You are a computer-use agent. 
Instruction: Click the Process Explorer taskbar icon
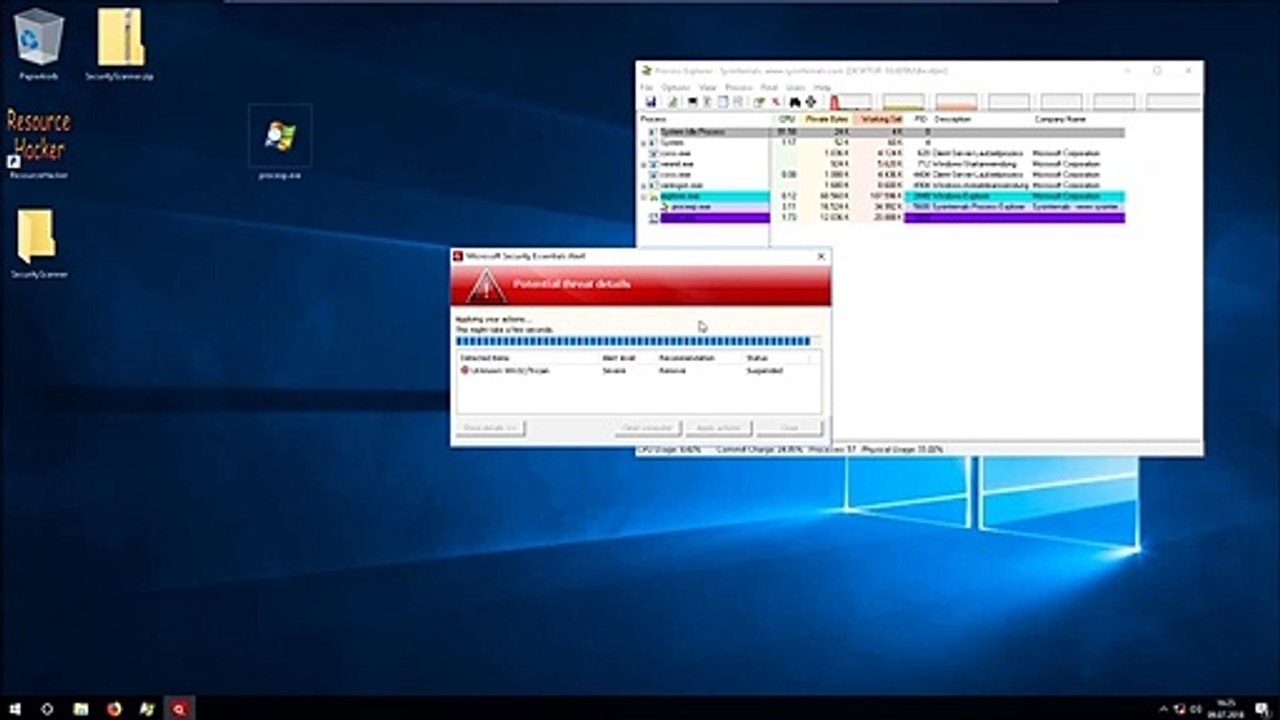147,708
